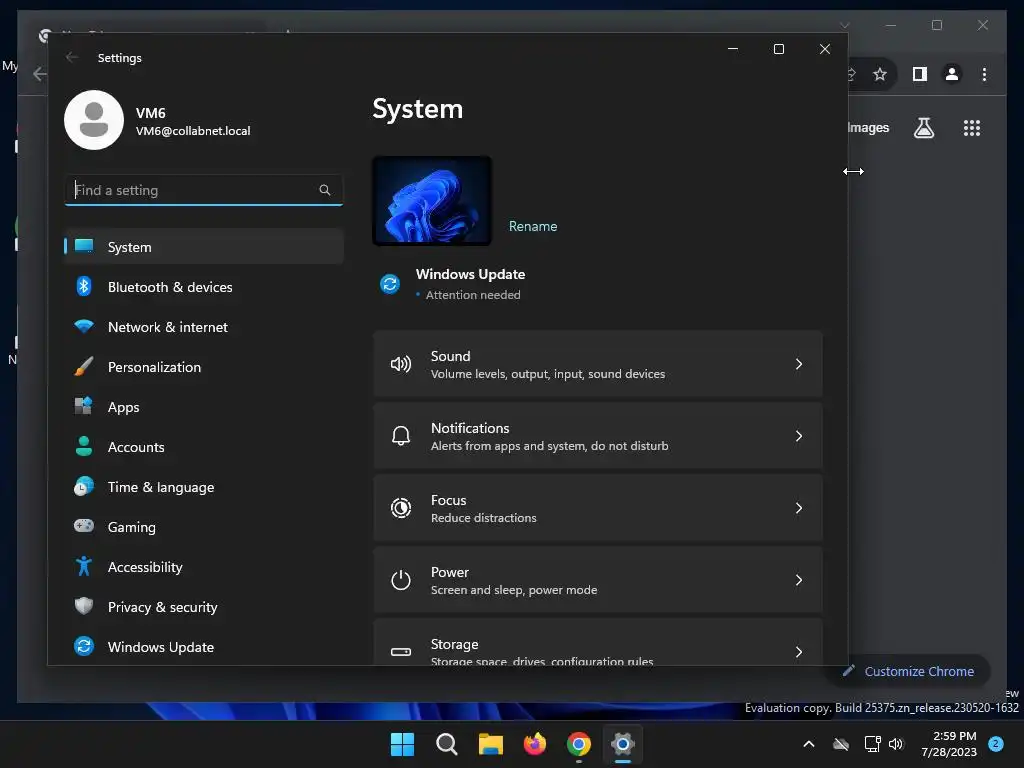This screenshot has width=1024, height=768.
Task: Click the VM6@collabnet.local account email
Action: [x=193, y=131]
